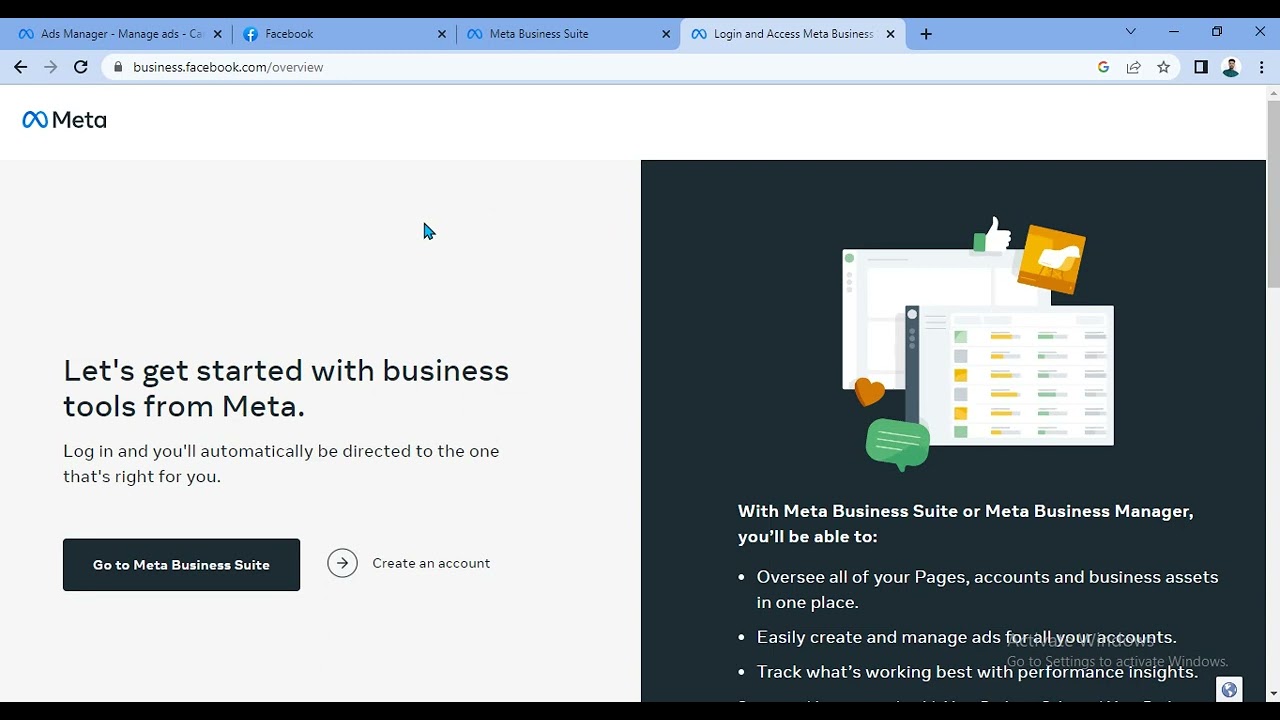Click the page vertical scrollbar
Screen dimensions: 1280x720
pyautogui.click(x=1273, y=193)
